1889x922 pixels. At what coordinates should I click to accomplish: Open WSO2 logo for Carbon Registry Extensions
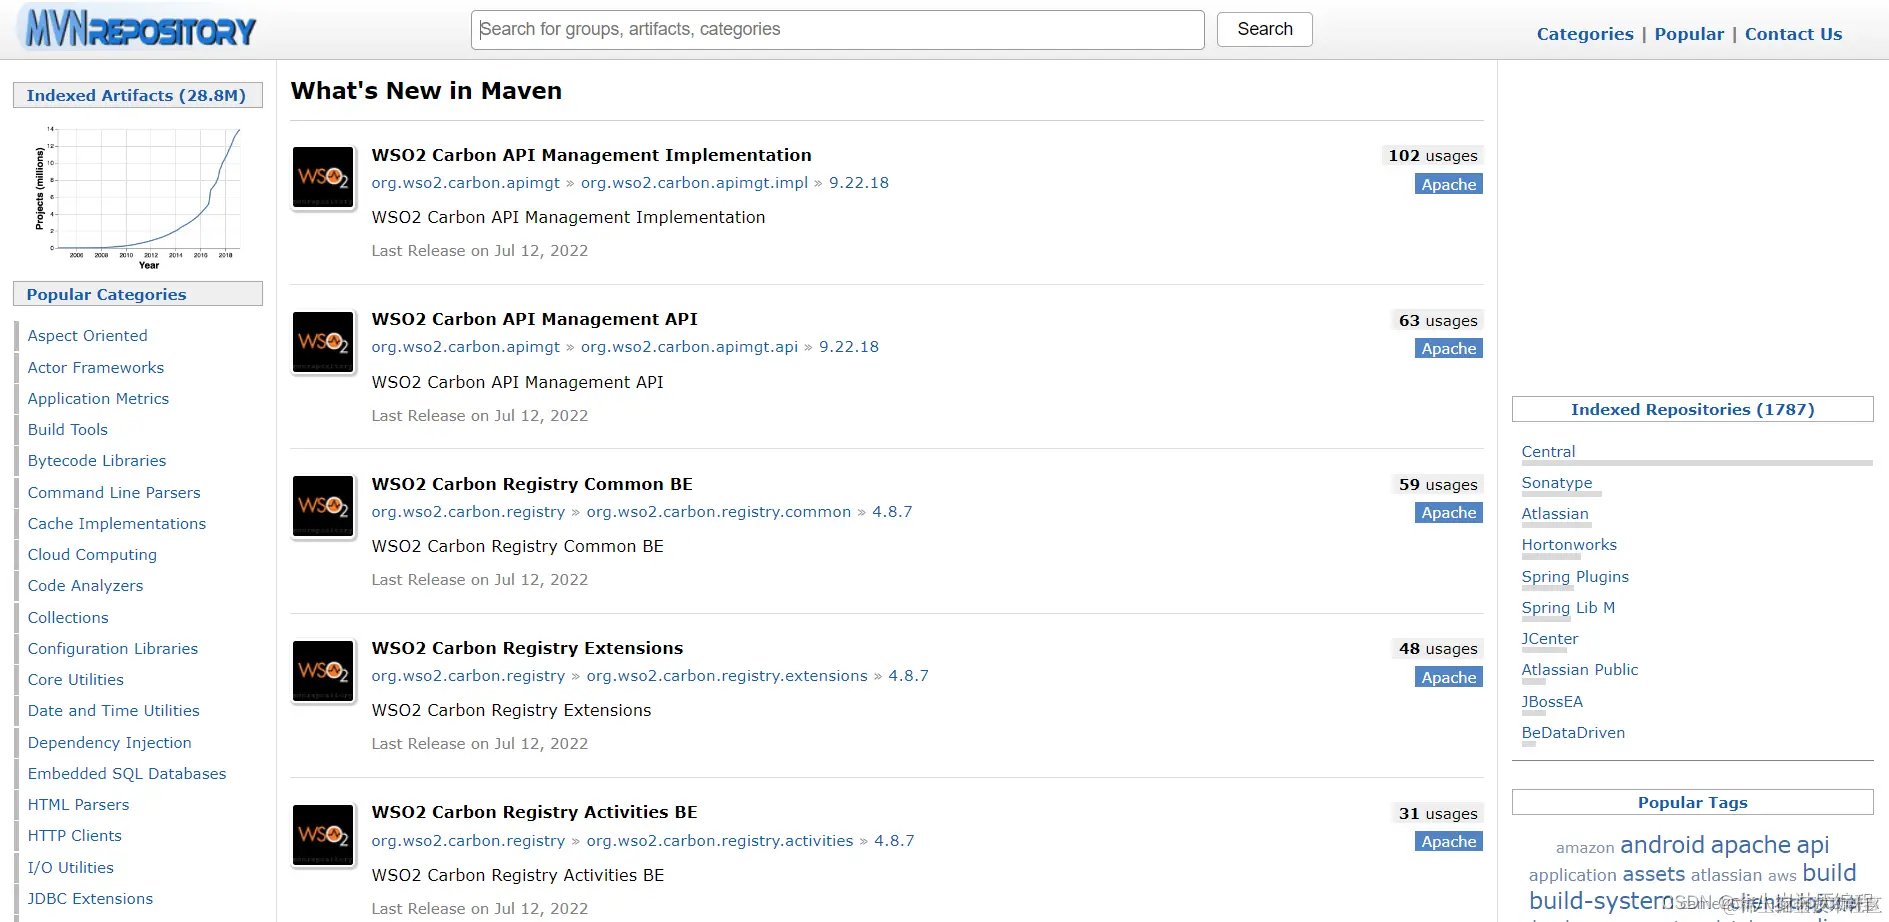(323, 671)
